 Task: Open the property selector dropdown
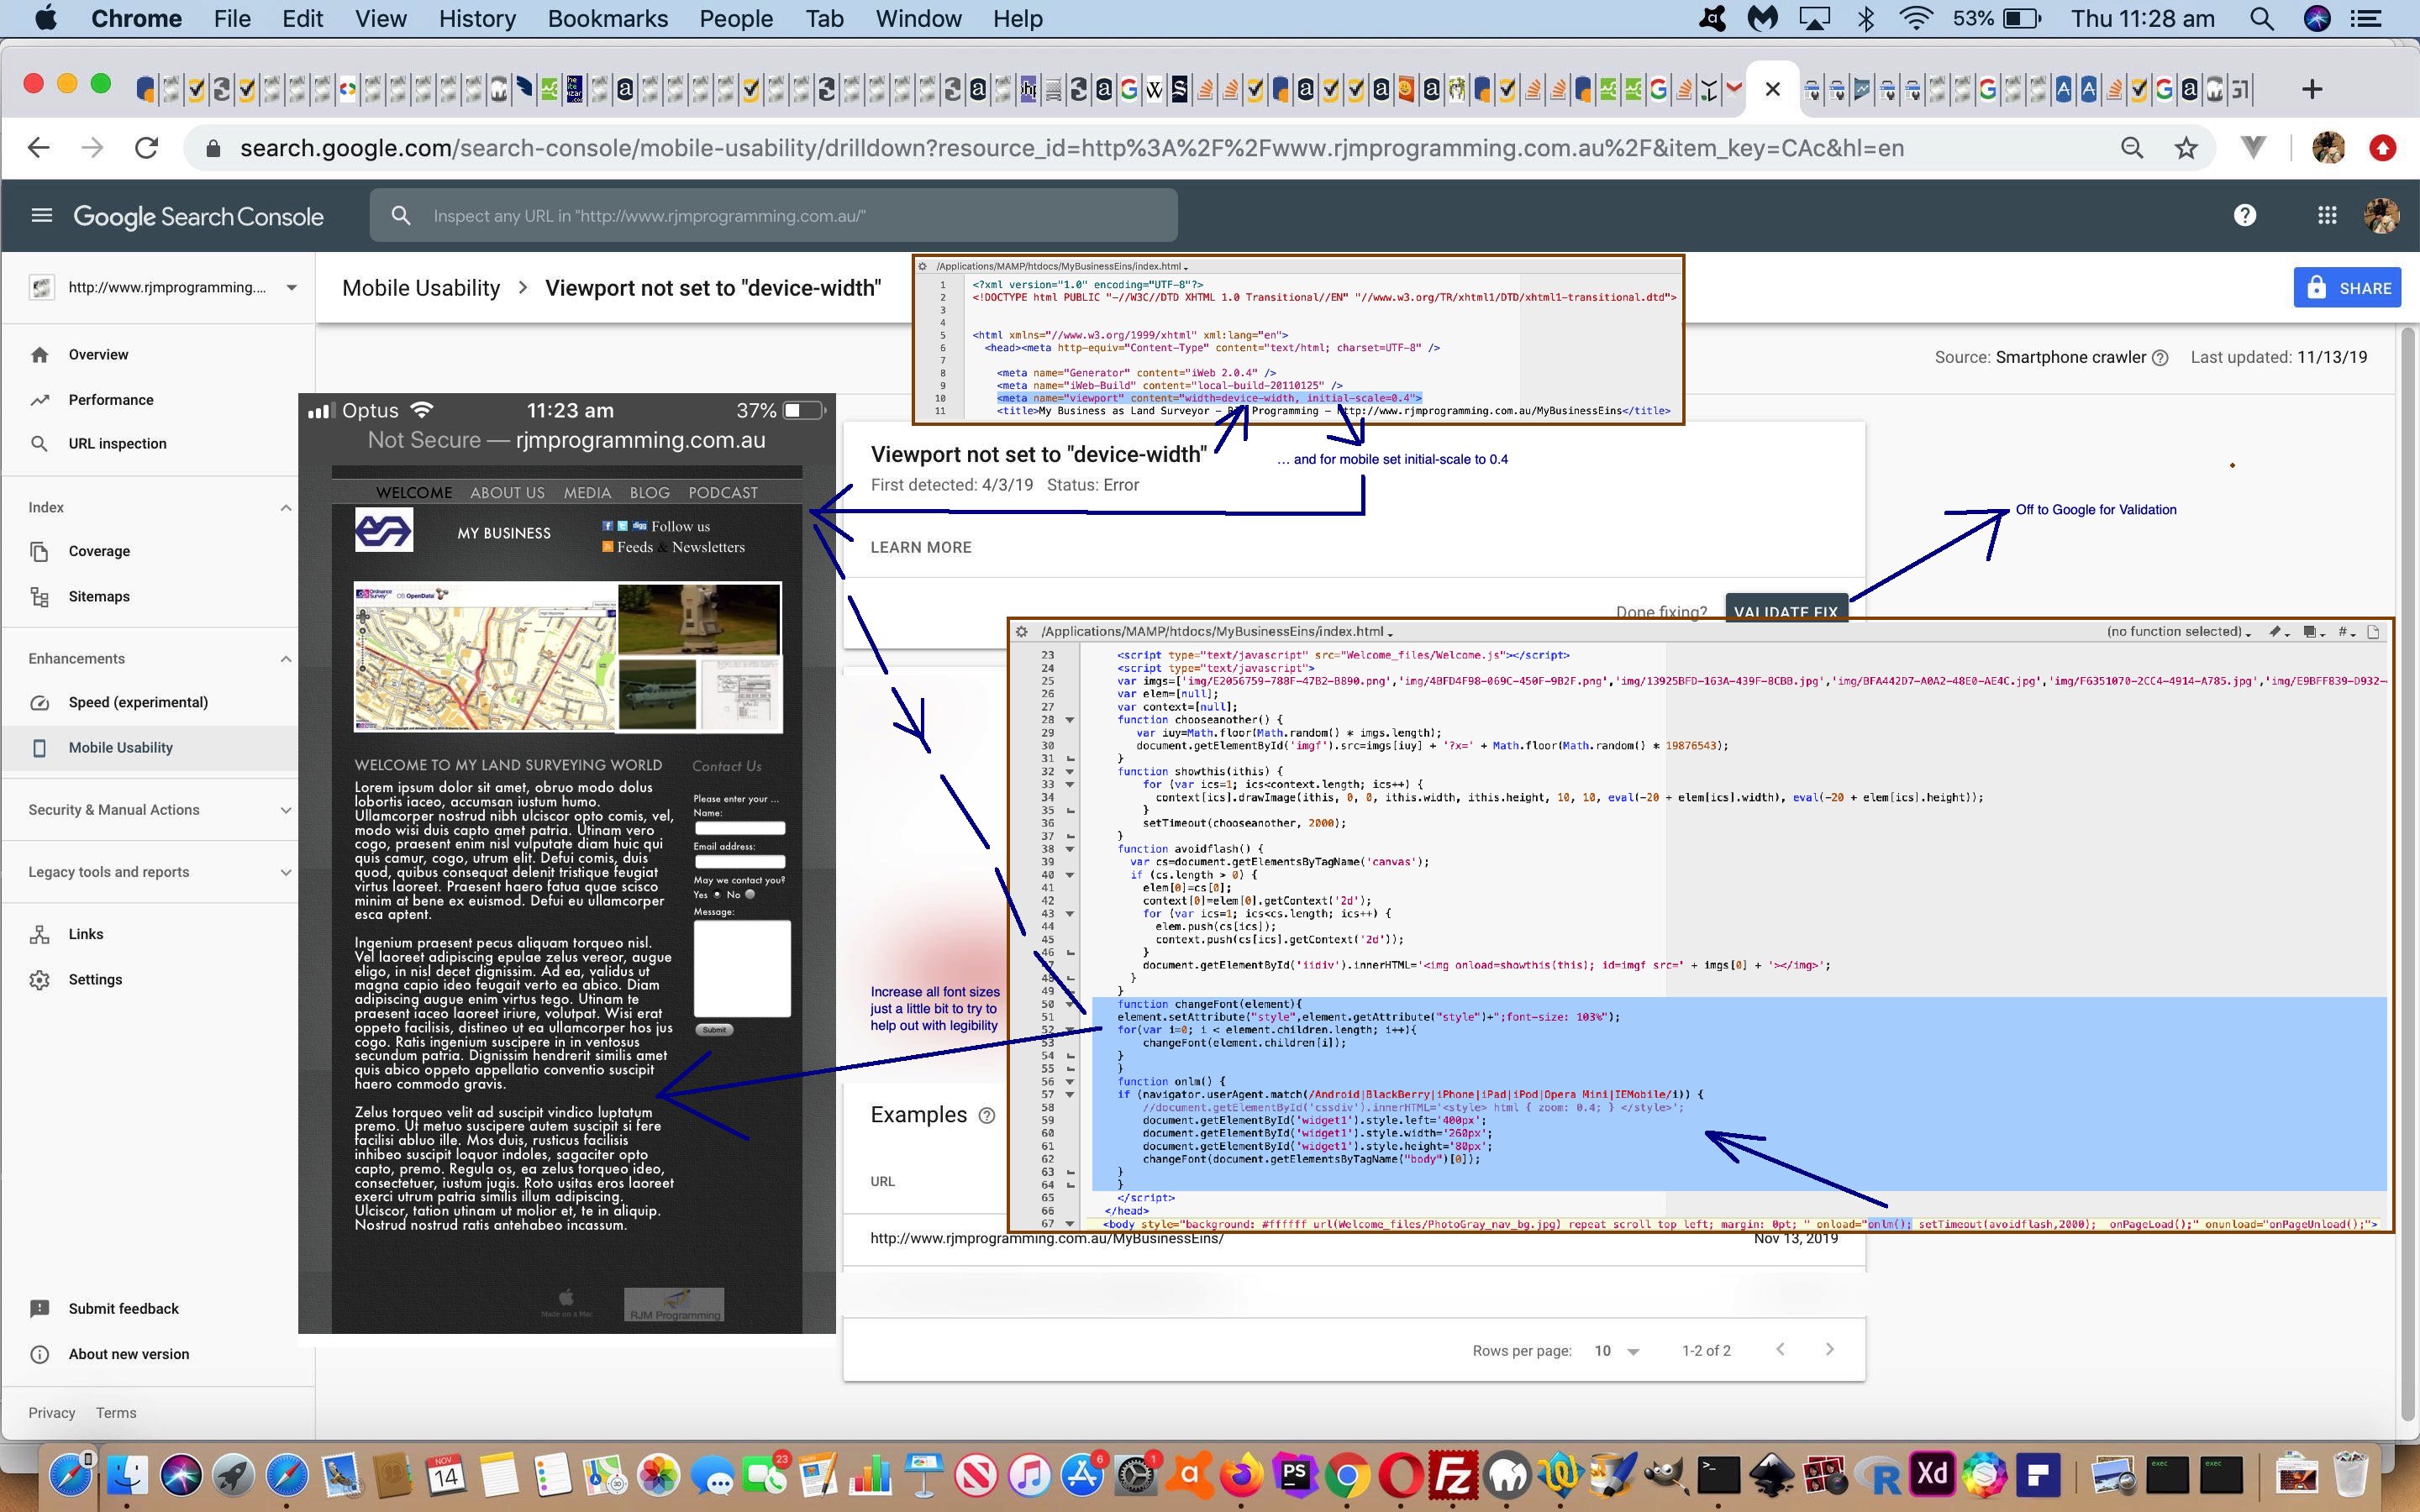pyautogui.click(x=165, y=288)
